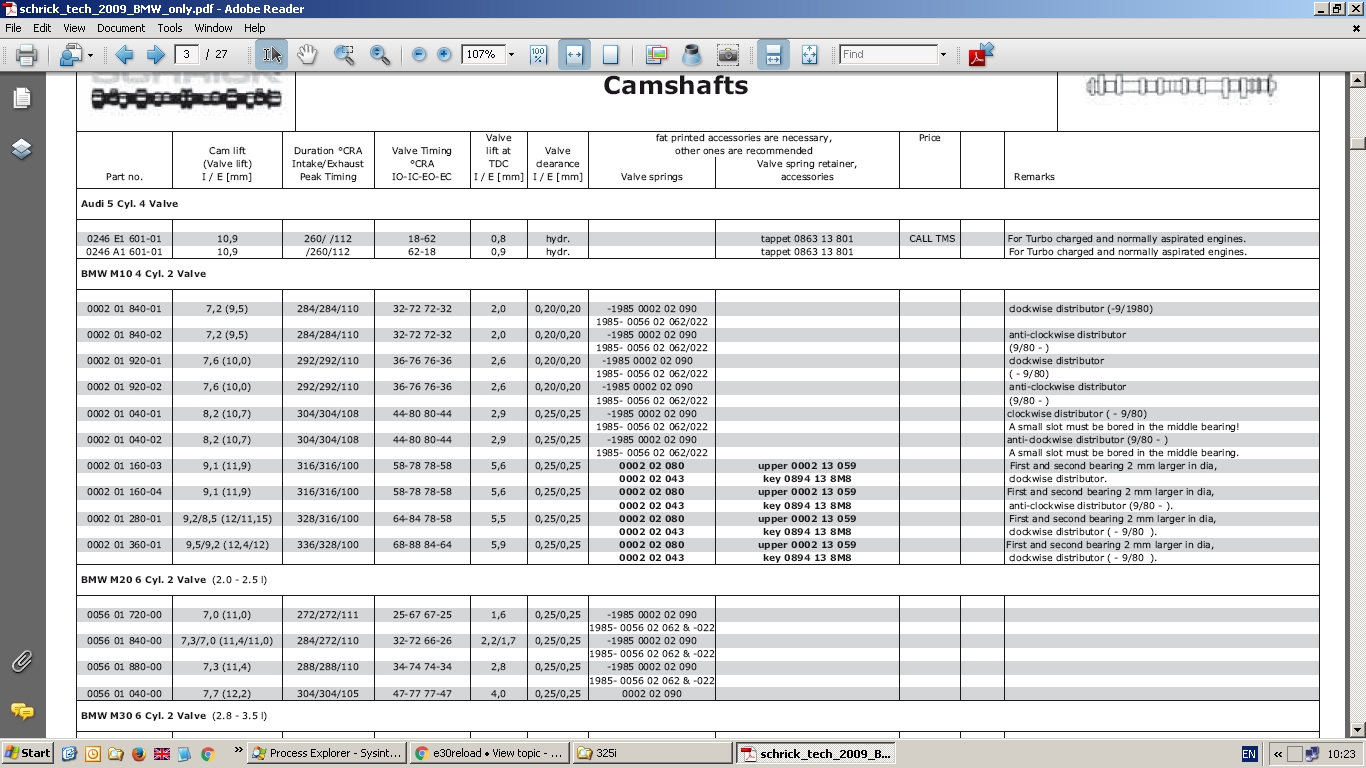The height and width of the screenshot is (768, 1366).
Task: Set zoom to actual size (100%)
Action: point(538,55)
